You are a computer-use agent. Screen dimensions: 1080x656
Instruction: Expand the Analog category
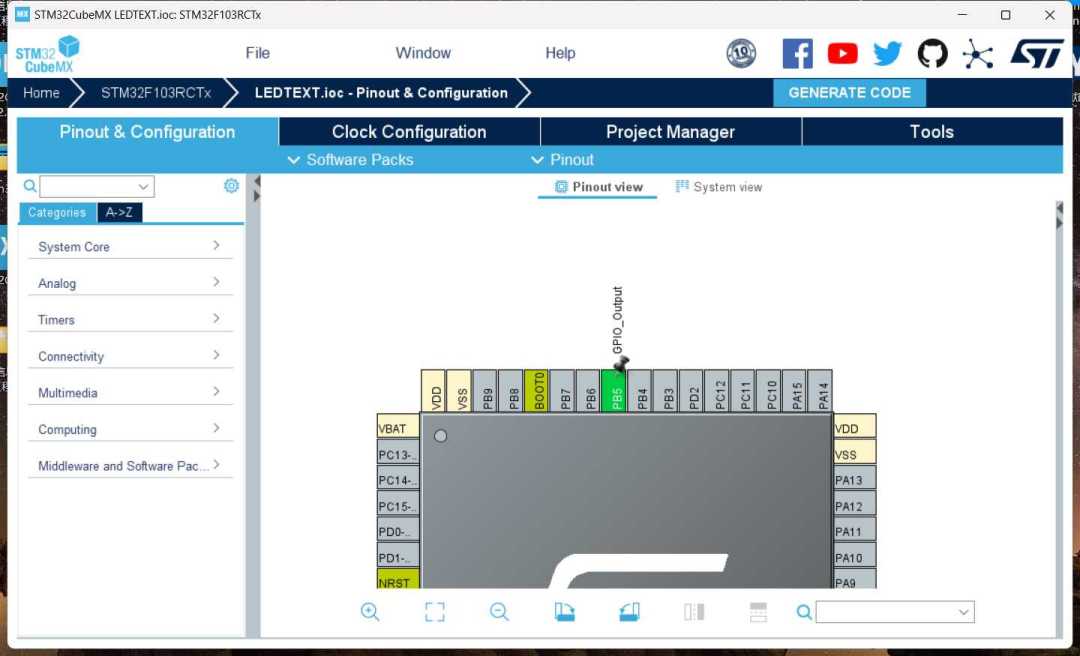pos(130,283)
